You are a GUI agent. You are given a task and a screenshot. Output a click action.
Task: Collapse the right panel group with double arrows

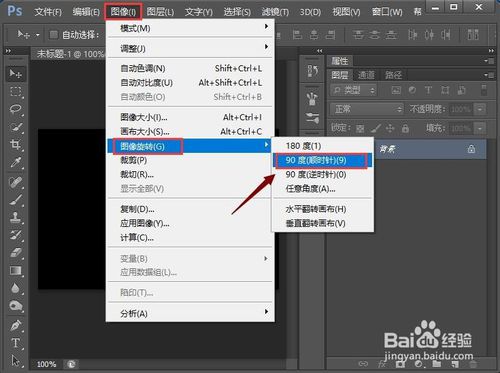(491, 51)
